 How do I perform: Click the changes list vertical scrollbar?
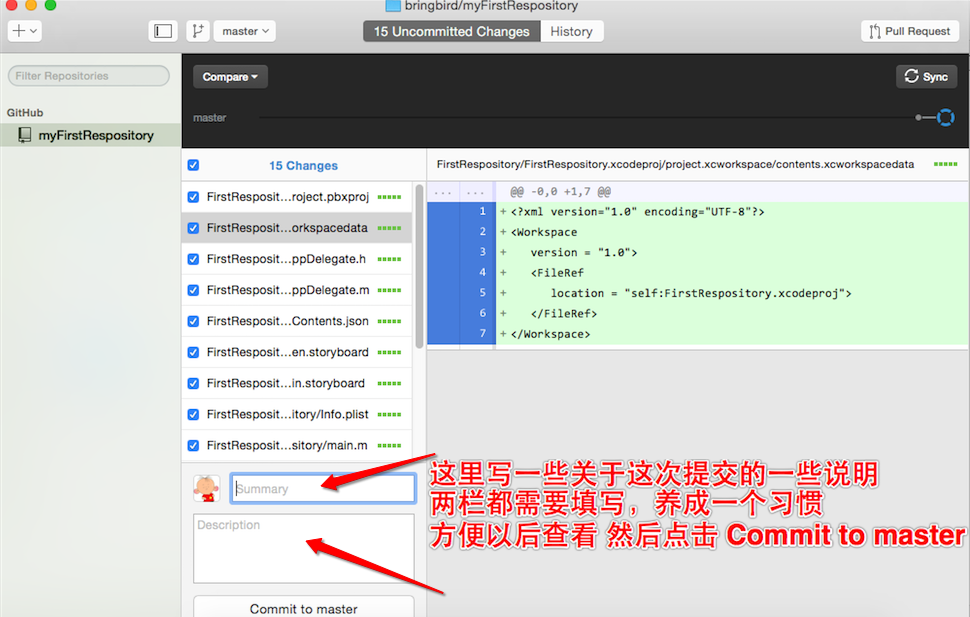coord(419,266)
